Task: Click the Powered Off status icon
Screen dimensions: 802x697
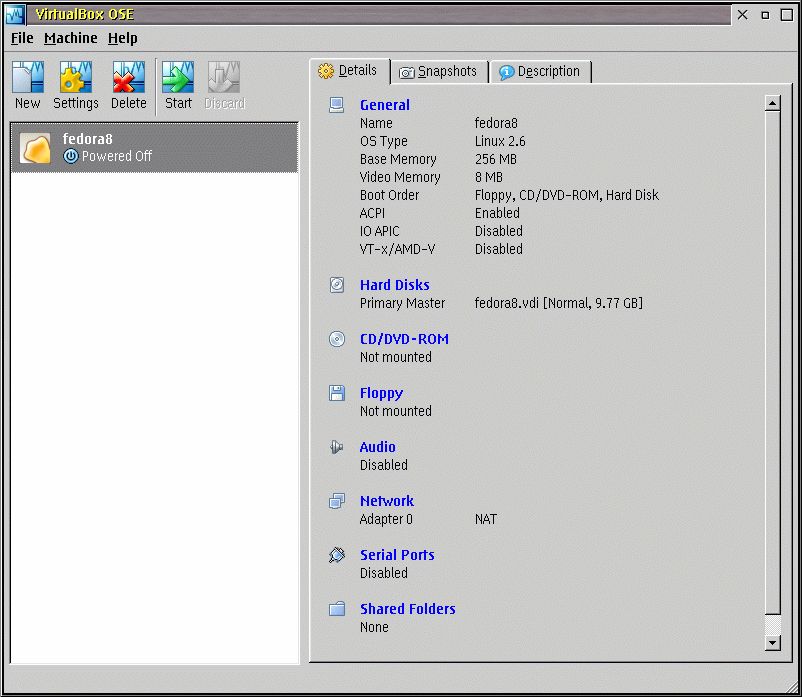Action: [x=71, y=156]
